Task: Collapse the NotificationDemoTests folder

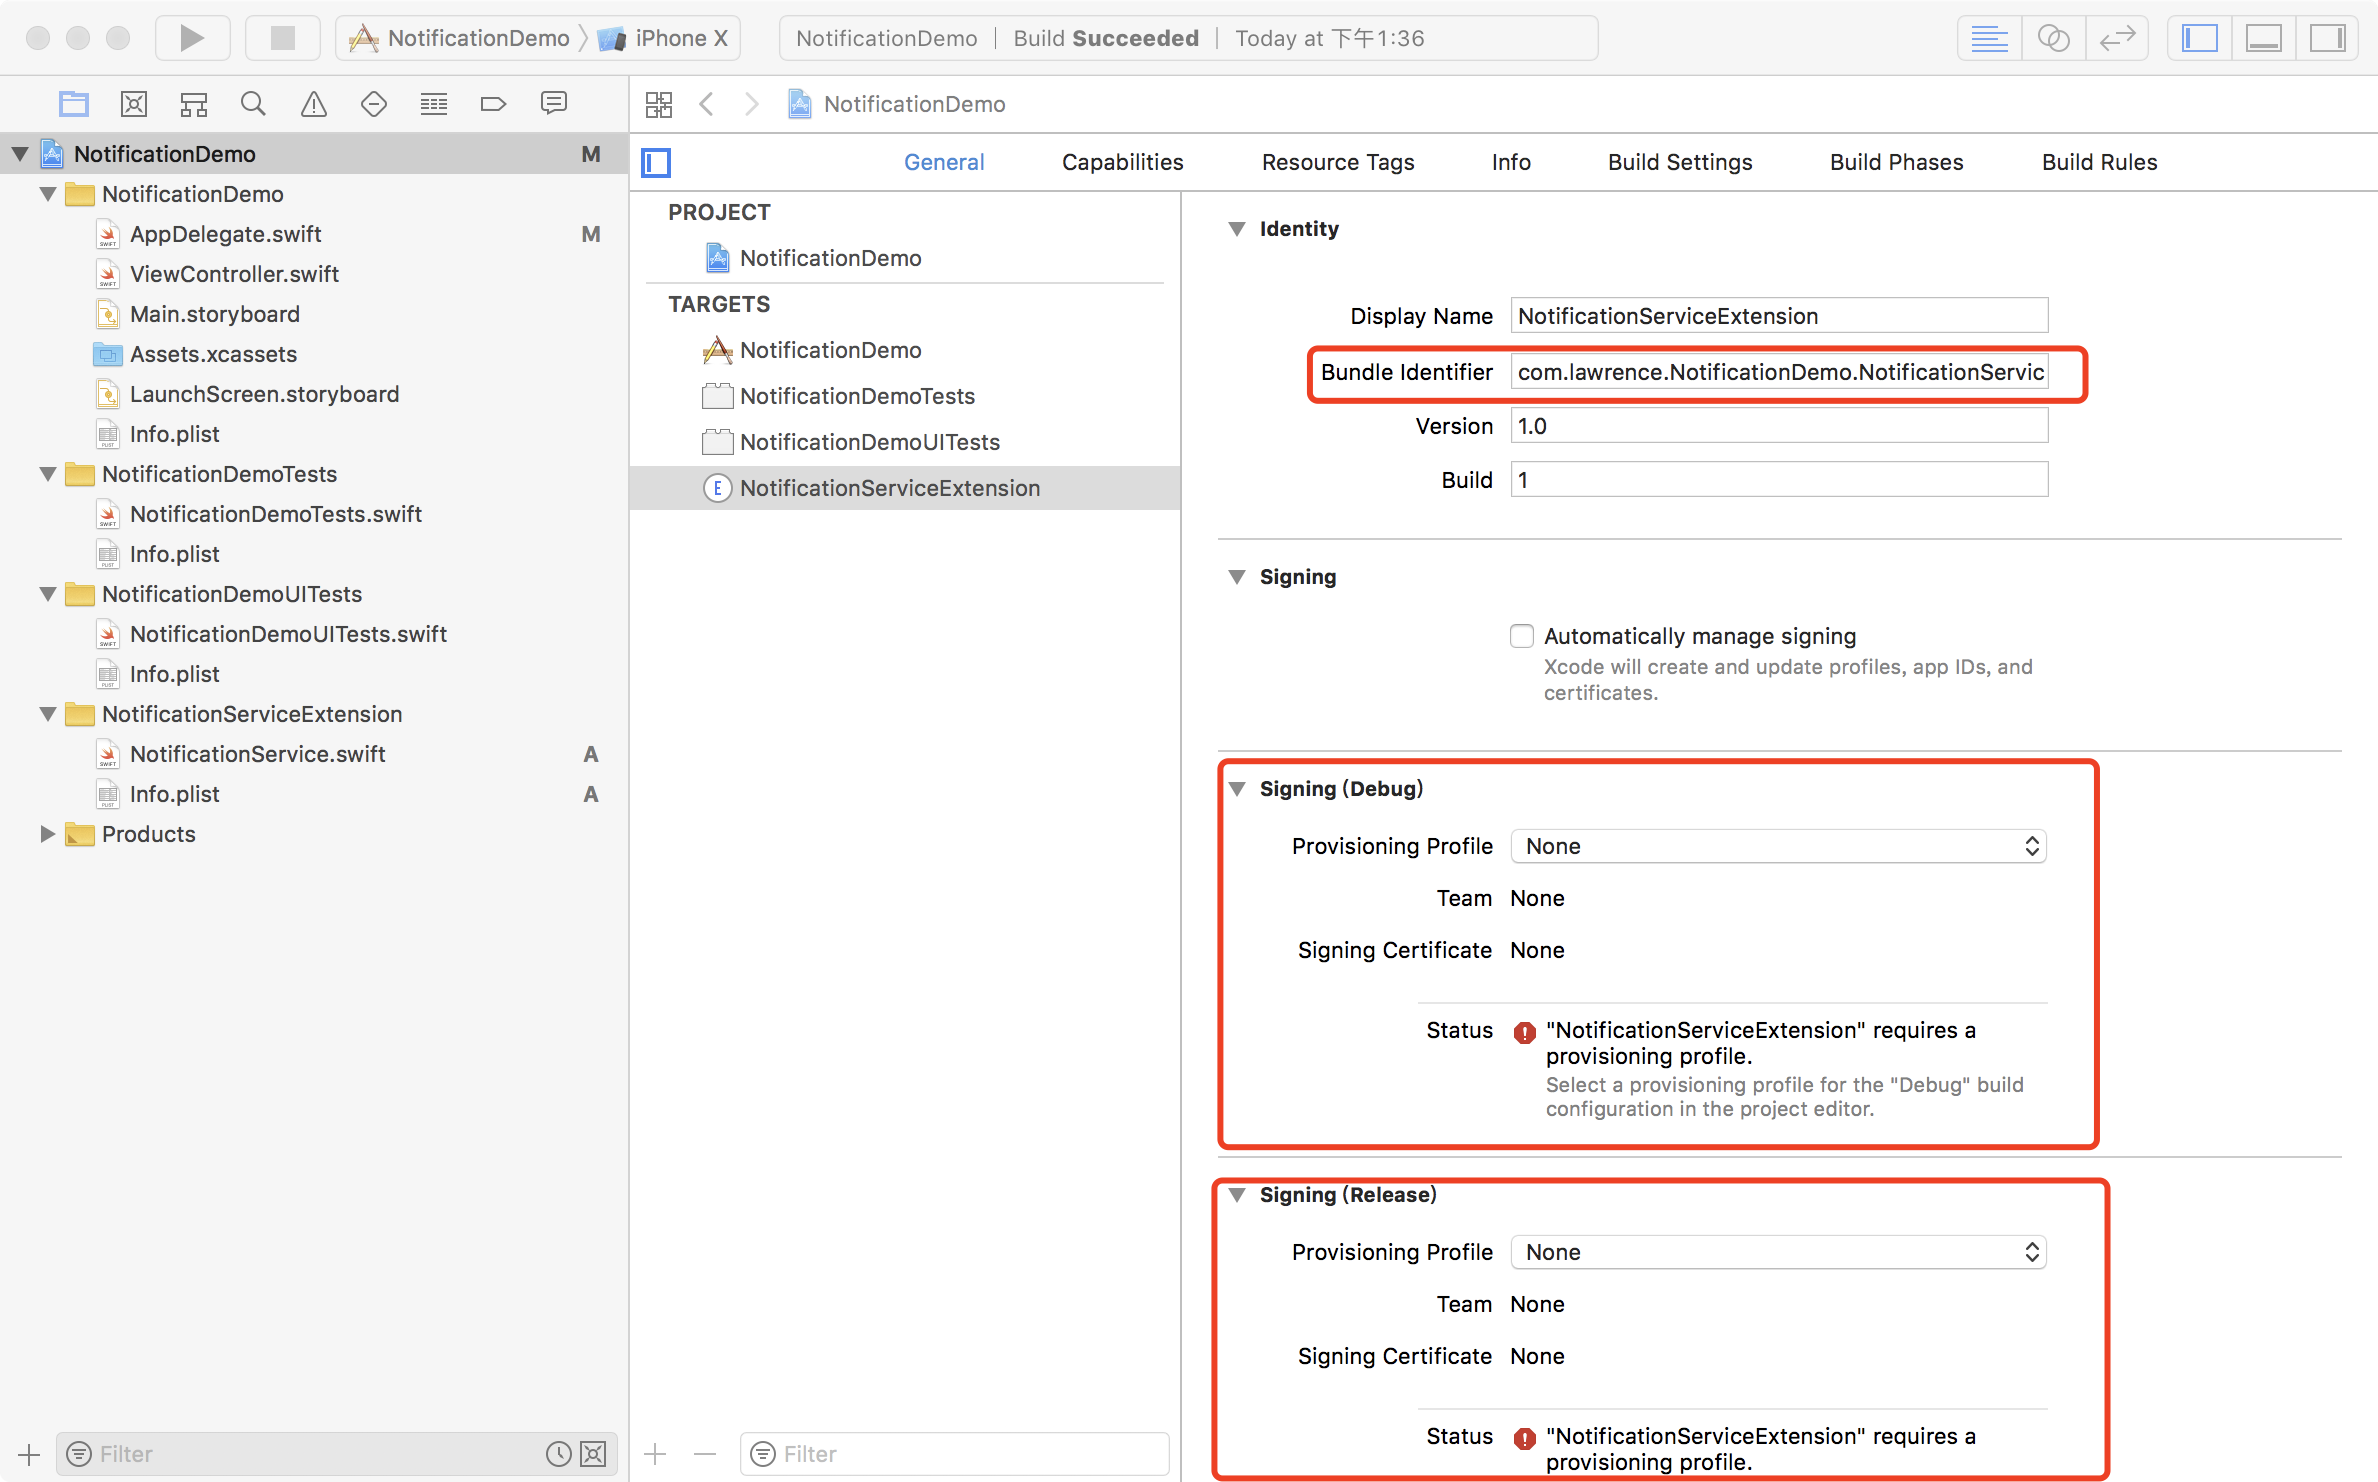Action: coord(47,474)
